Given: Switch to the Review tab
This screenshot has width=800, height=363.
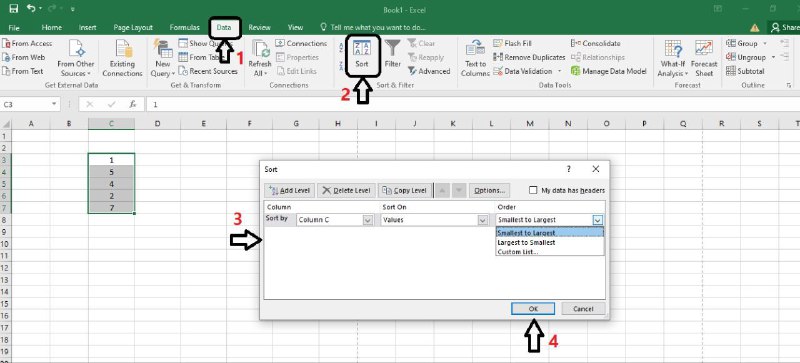Looking at the screenshot, I should point(259,28).
